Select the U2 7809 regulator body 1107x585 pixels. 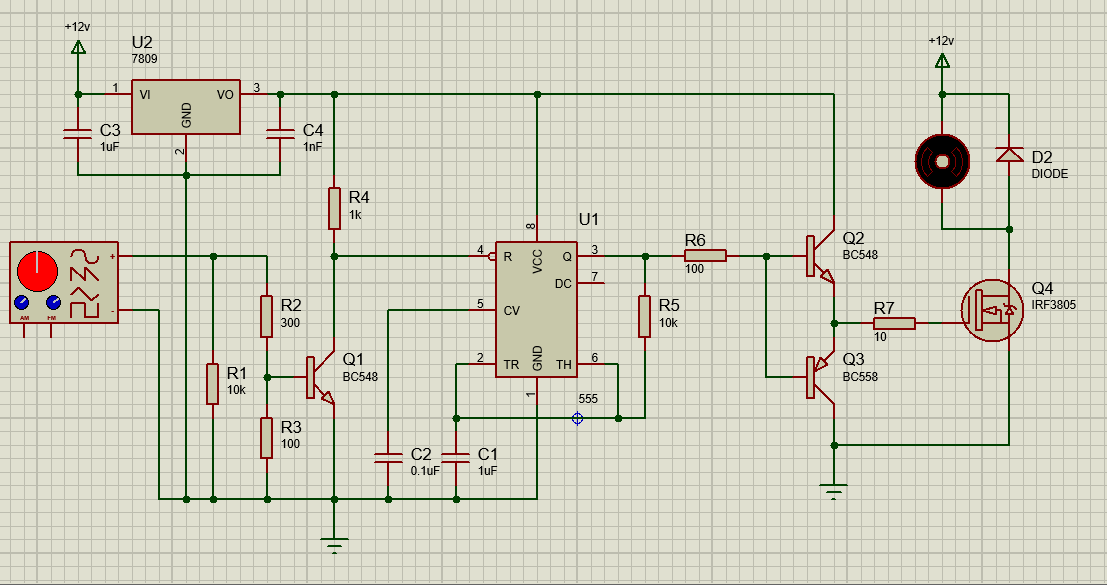click(187, 107)
